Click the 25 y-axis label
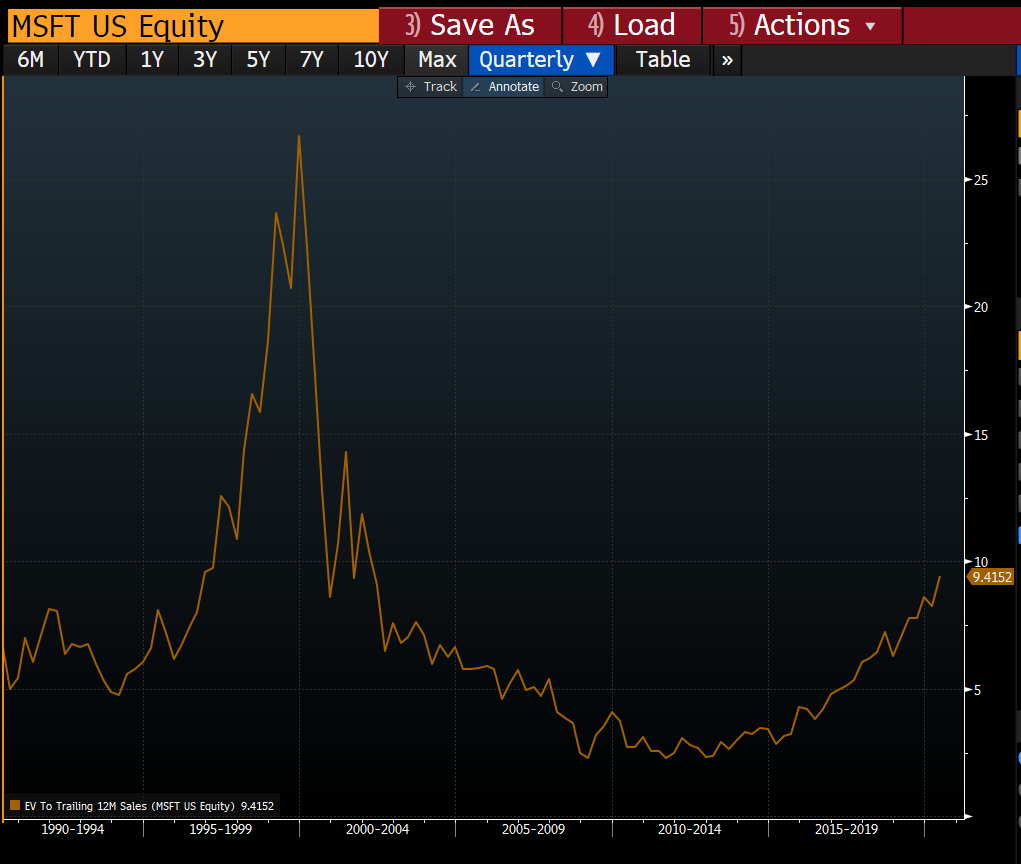 981,180
